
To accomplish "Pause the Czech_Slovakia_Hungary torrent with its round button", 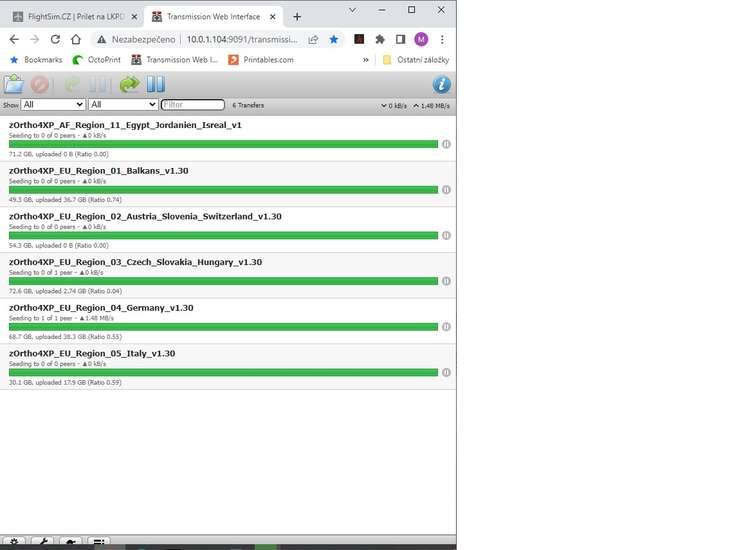I will (446, 281).
